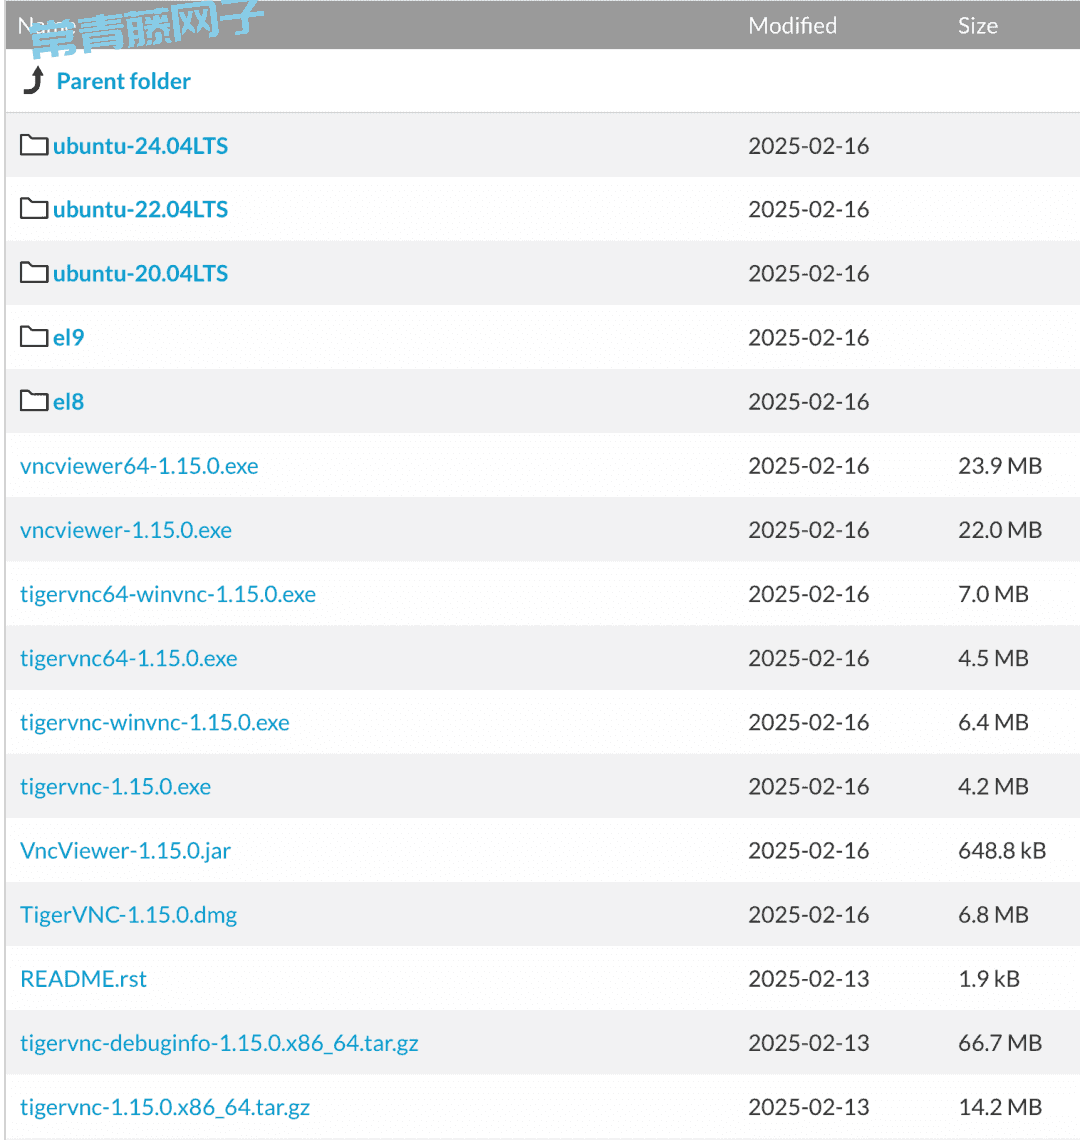
Task: Click the 14.2 MB size value
Action: pyautogui.click(x=1000, y=1107)
